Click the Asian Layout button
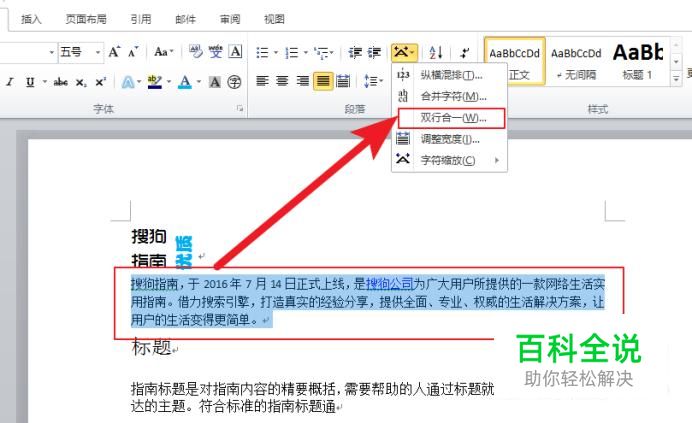This screenshot has width=692, height=423. [404, 53]
